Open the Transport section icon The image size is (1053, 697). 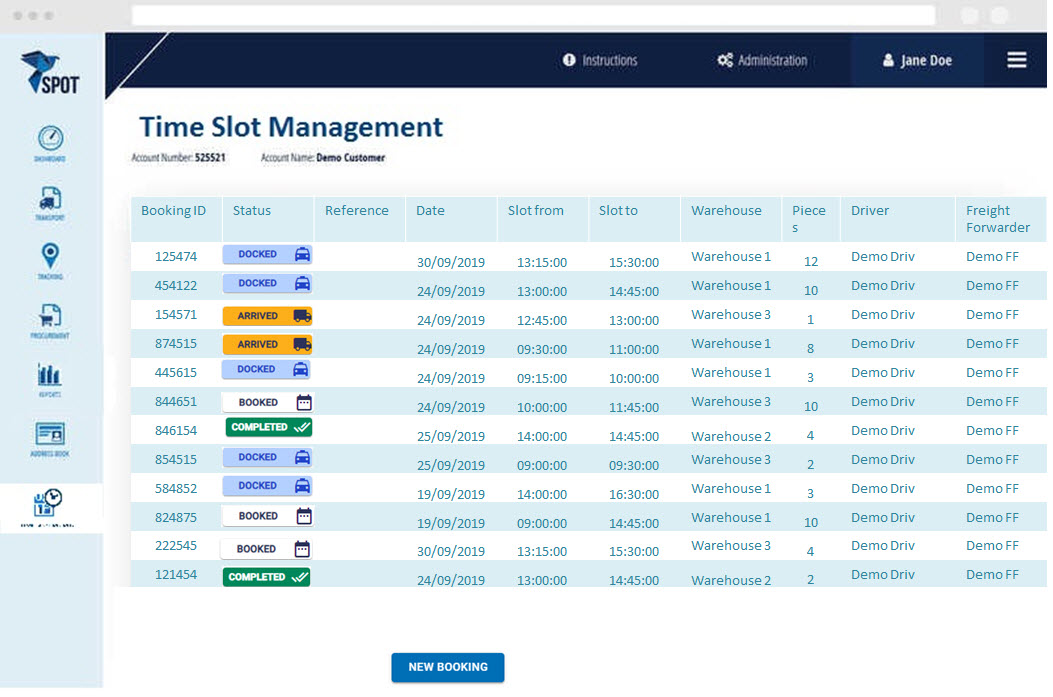coord(51,200)
